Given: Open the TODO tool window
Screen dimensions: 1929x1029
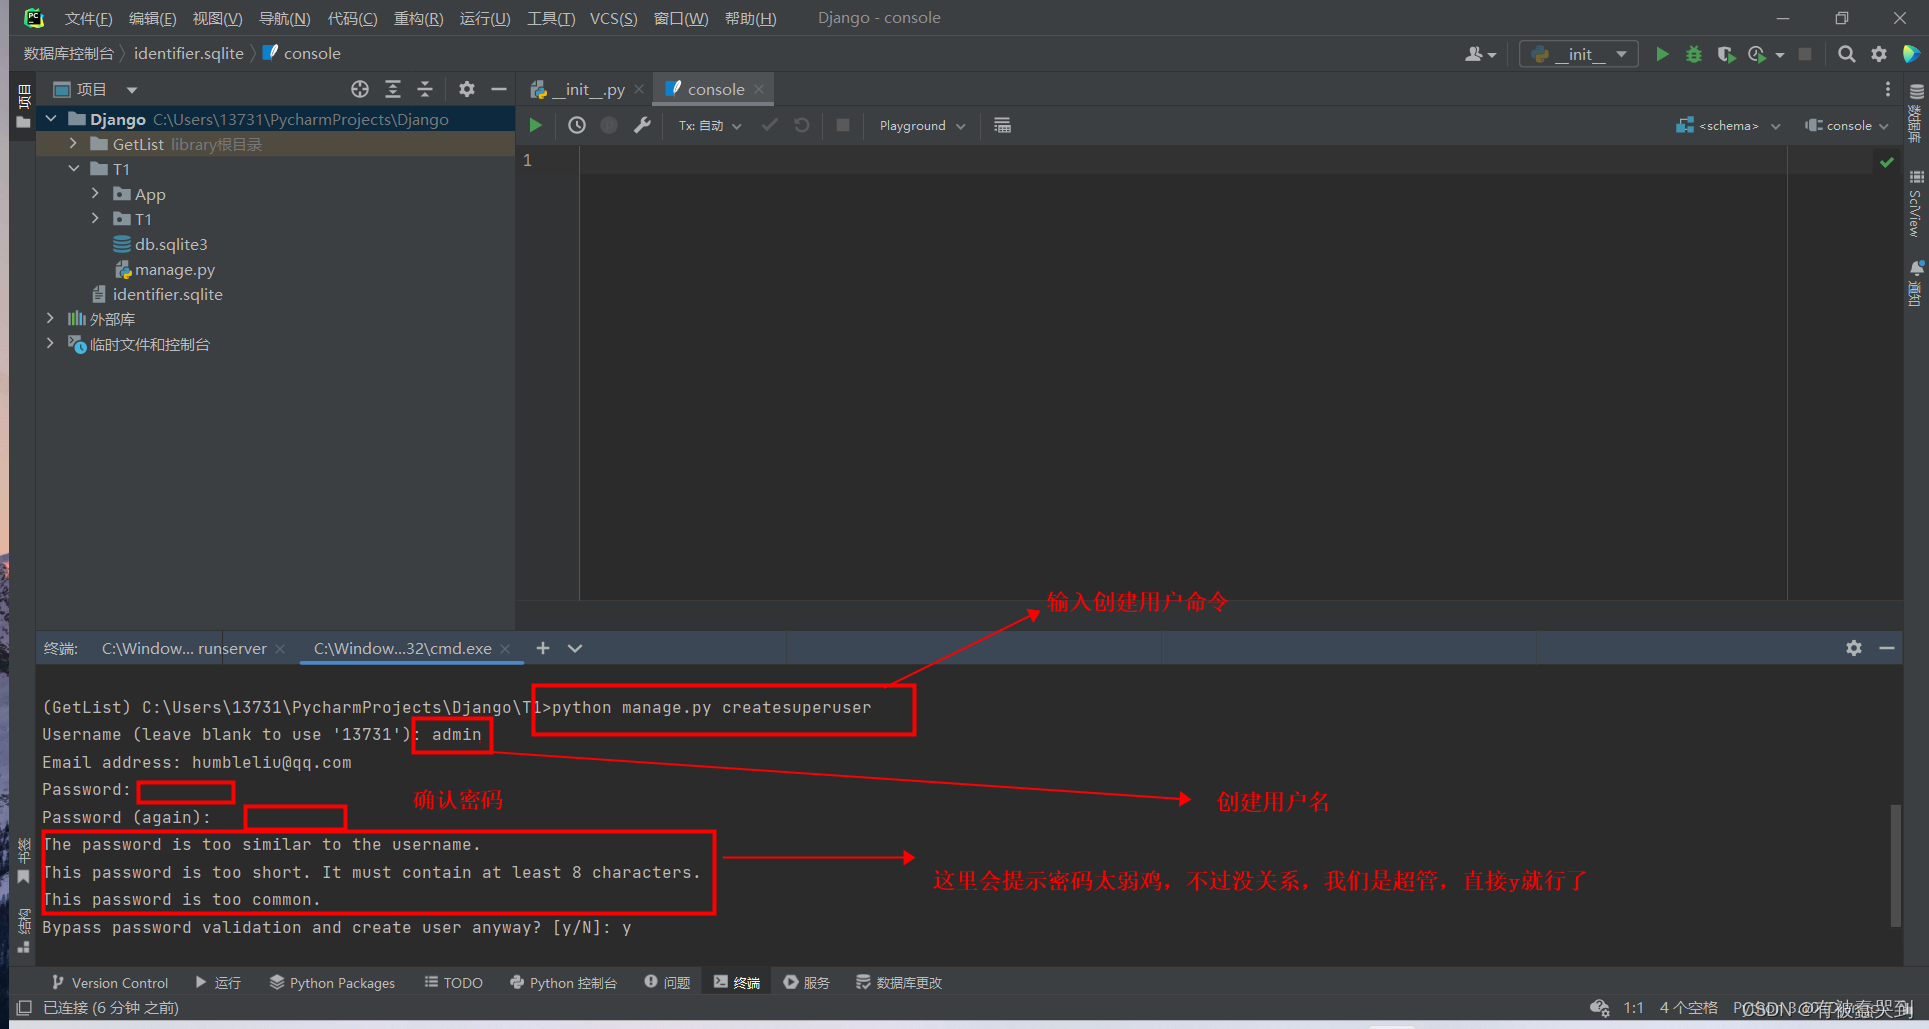Looking at the screenshot, I should coord(453,983).
